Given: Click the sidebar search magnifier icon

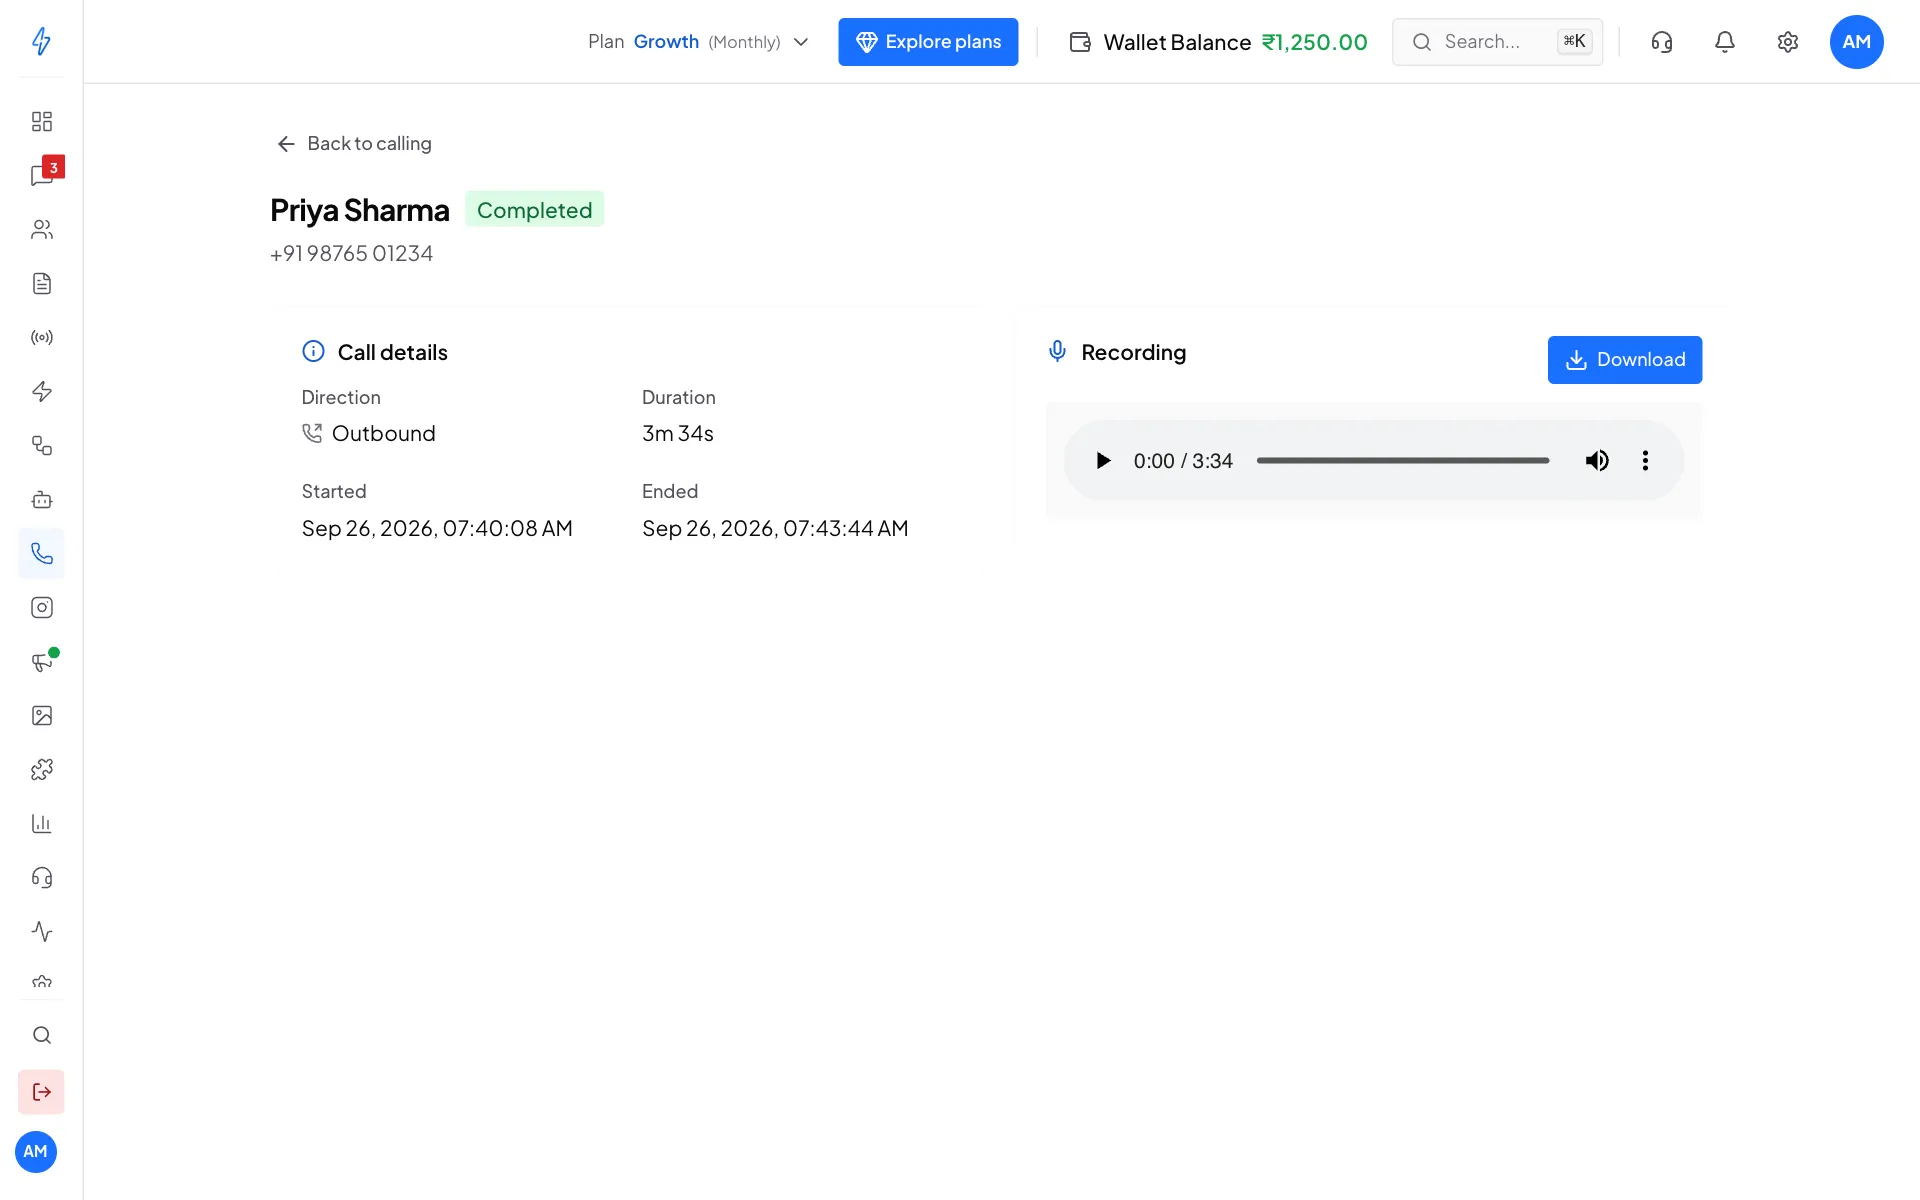Looking at the screenshot, I should [41, 1036].
